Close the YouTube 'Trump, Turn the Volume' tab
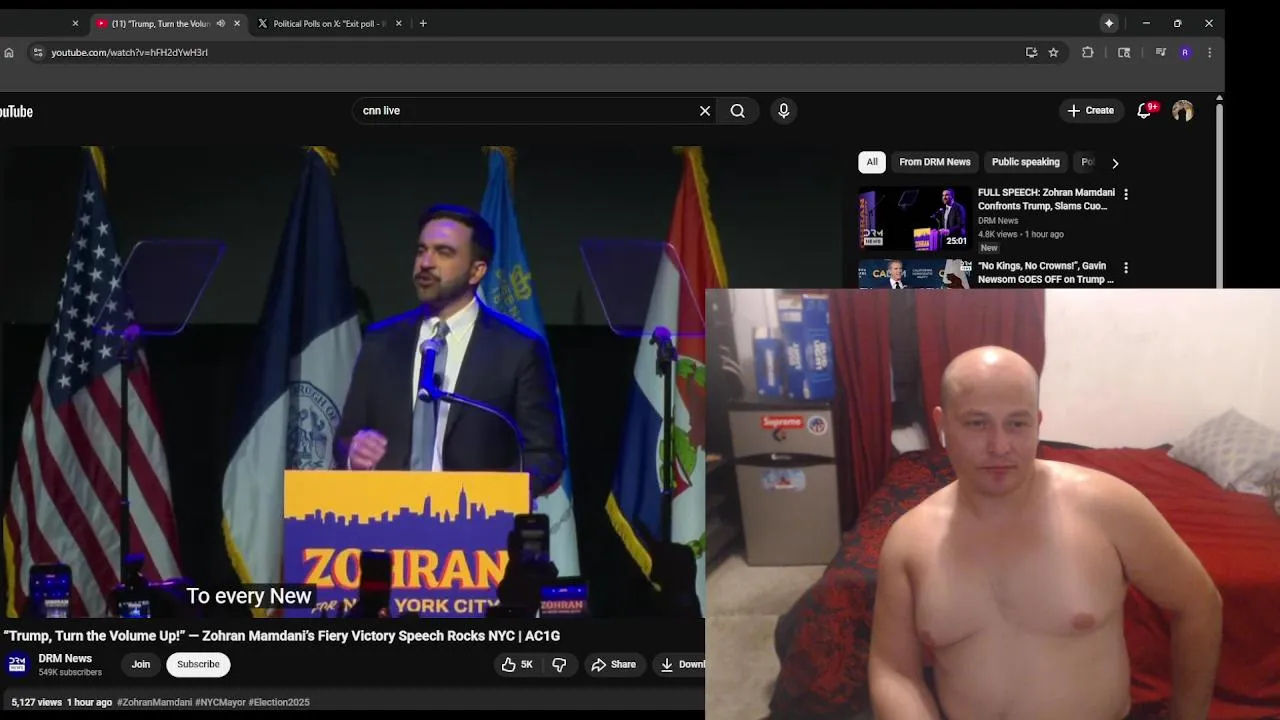The image size is (1280, 720). click(x=237, y=23)
